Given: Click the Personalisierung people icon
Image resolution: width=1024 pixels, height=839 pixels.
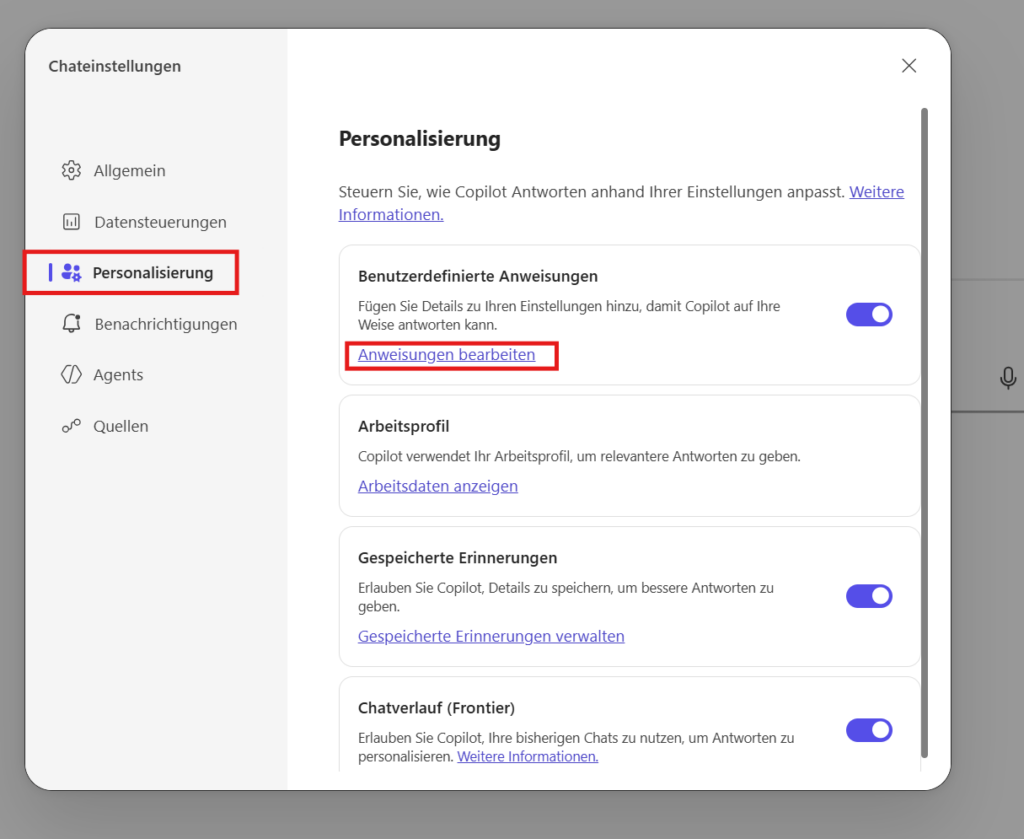Looking at the screenshot, I should point(71,272).
